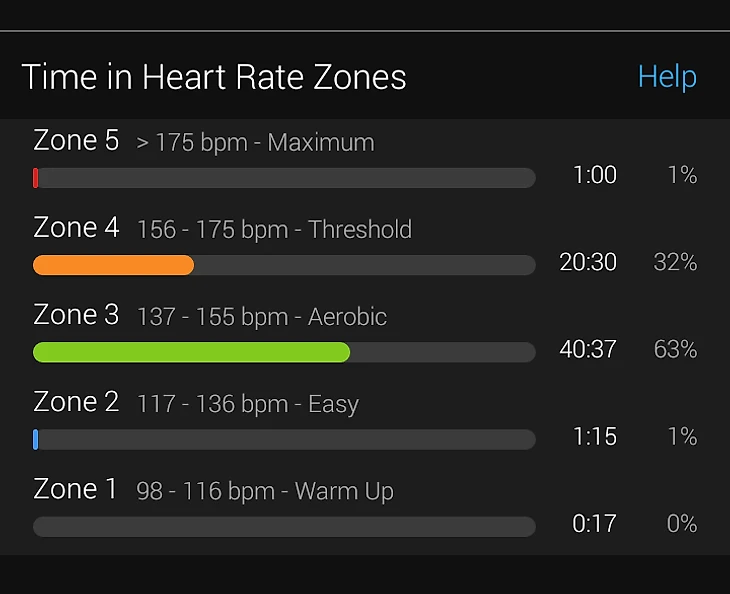This screenshot has height=594, width=730.
Task: Click the empty Zone 1 Warm Up bar
Action: (284, 526)
